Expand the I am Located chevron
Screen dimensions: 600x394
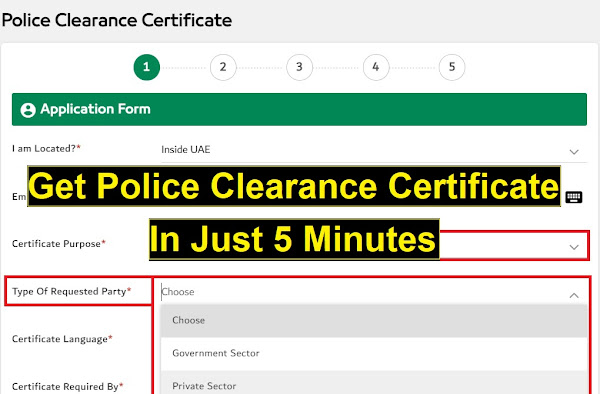click(574, 152)
